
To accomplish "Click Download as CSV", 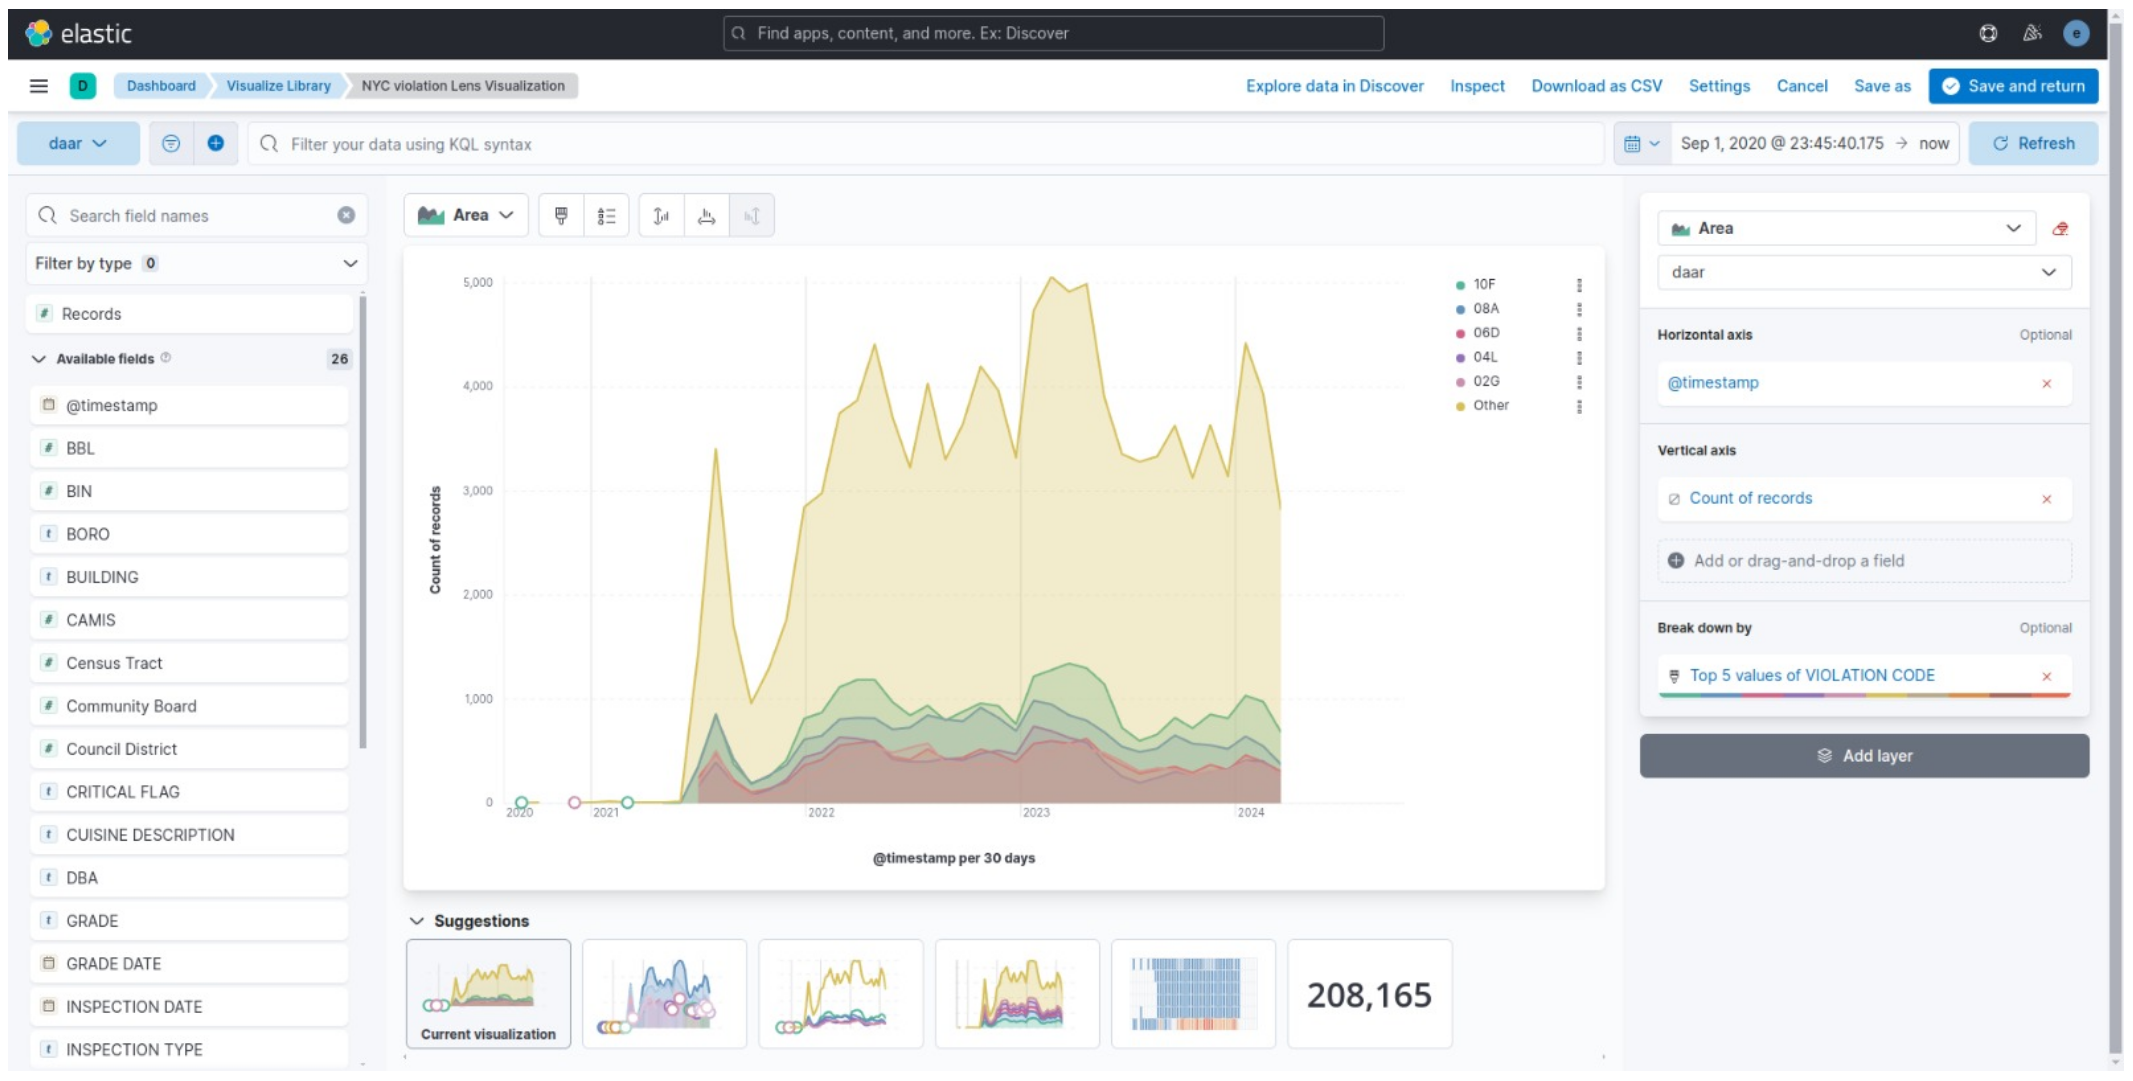I will (1596, 86).
